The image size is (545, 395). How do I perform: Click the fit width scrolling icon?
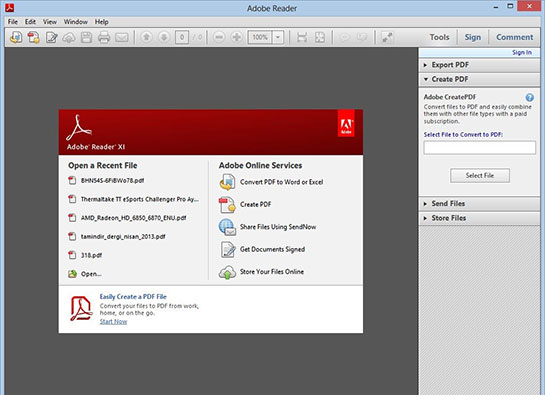pos(302,37)
